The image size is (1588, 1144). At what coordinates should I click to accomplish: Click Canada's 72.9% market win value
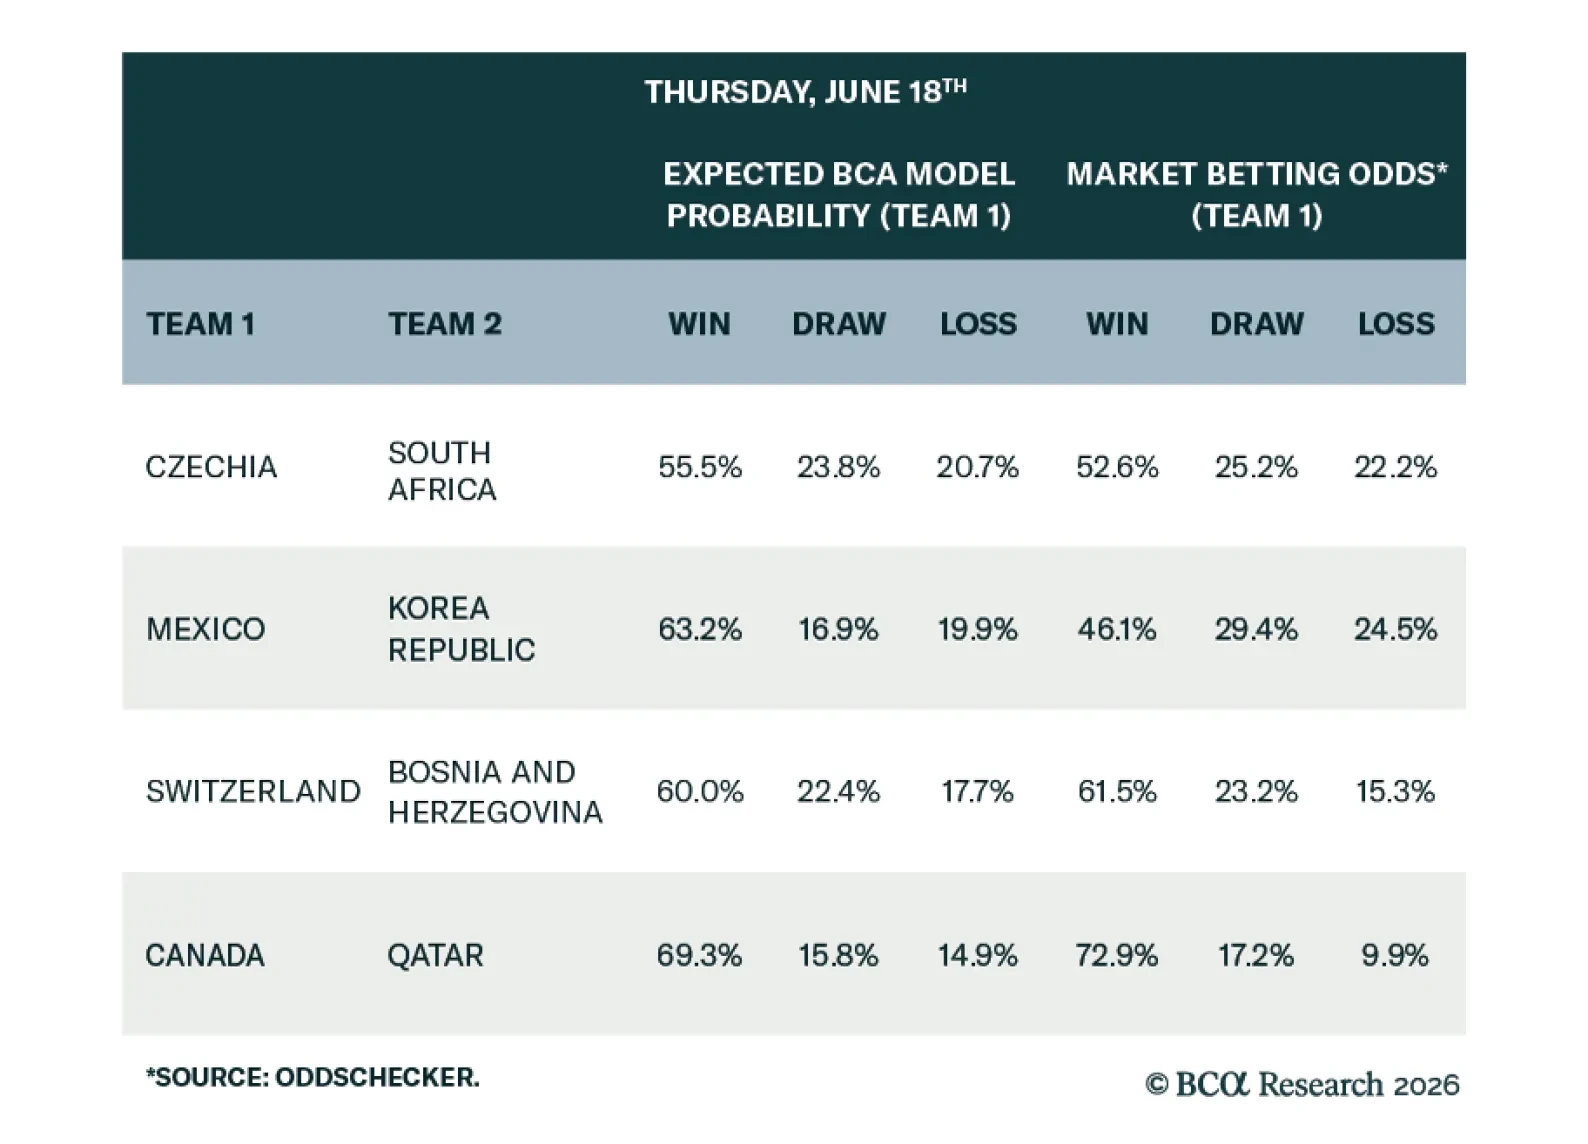1117,955
